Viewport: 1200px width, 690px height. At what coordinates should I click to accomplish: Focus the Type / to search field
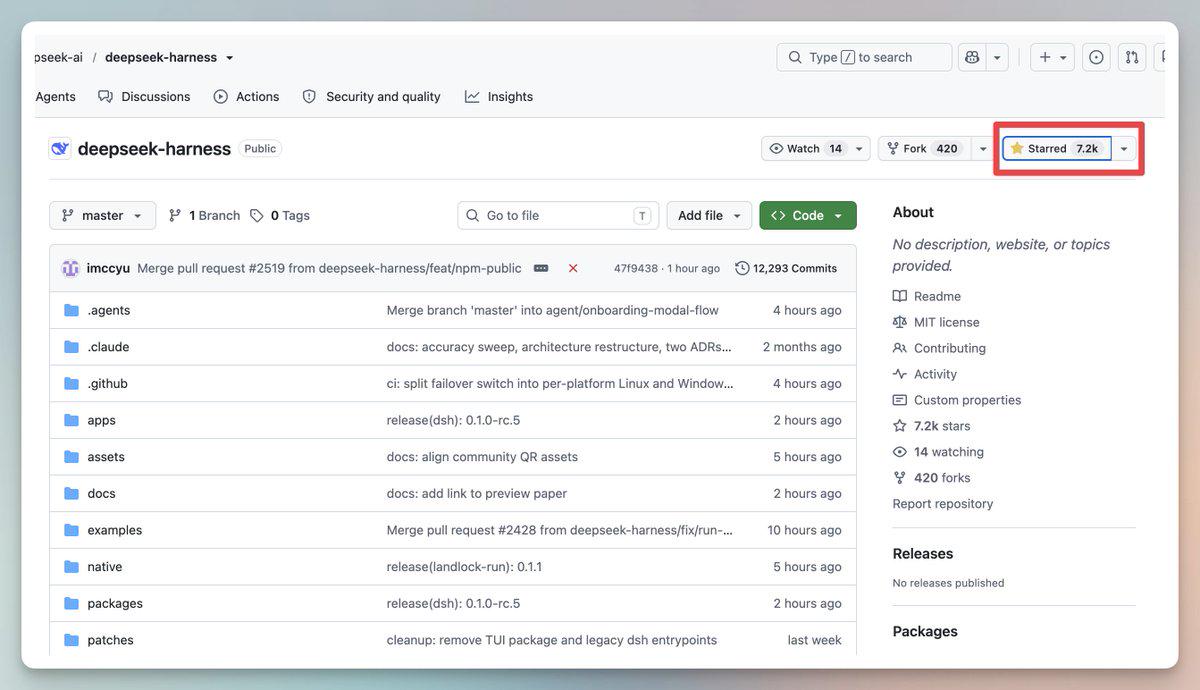[x=864, y=57]
